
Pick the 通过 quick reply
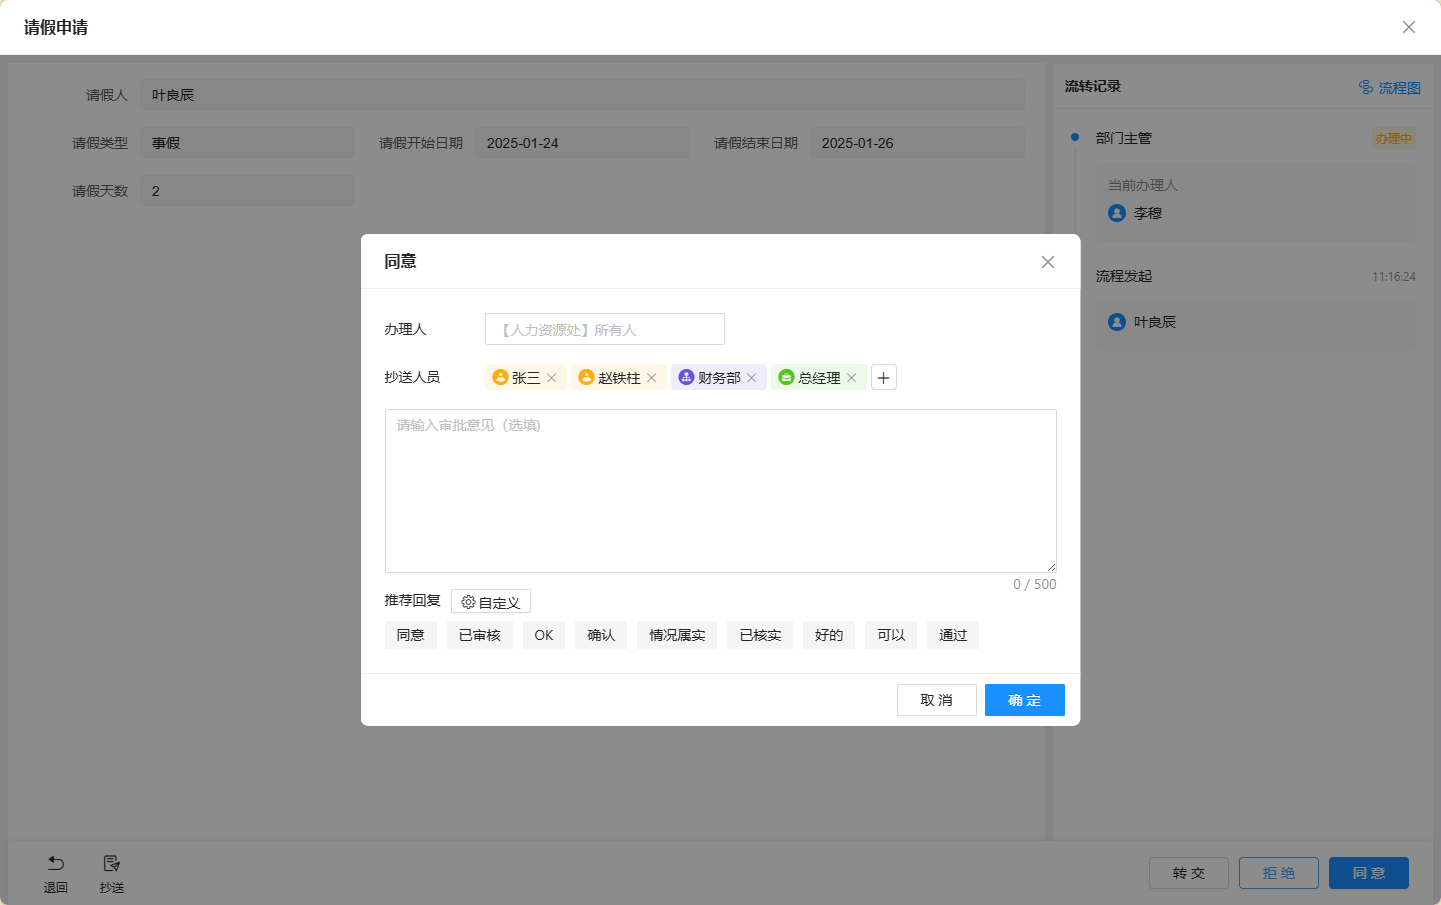(953, 635)
